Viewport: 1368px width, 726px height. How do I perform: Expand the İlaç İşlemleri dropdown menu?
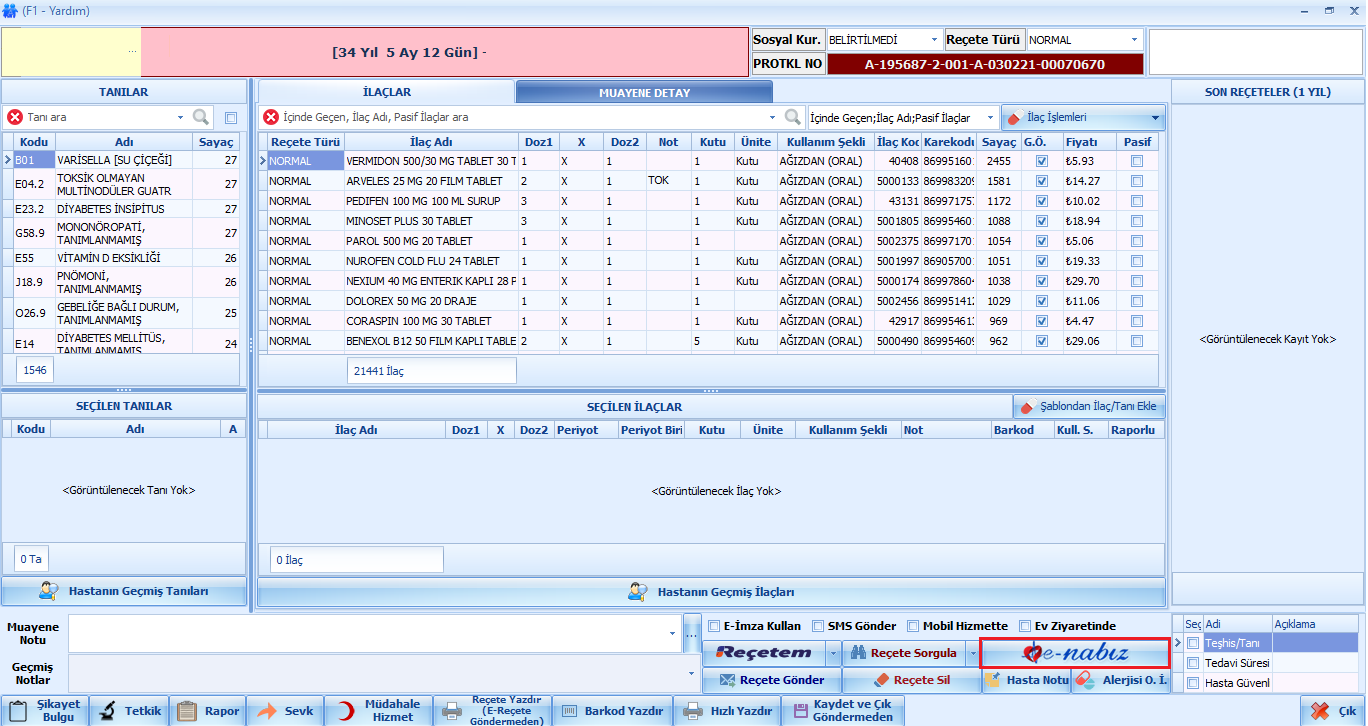click(x=1155, y=118)
